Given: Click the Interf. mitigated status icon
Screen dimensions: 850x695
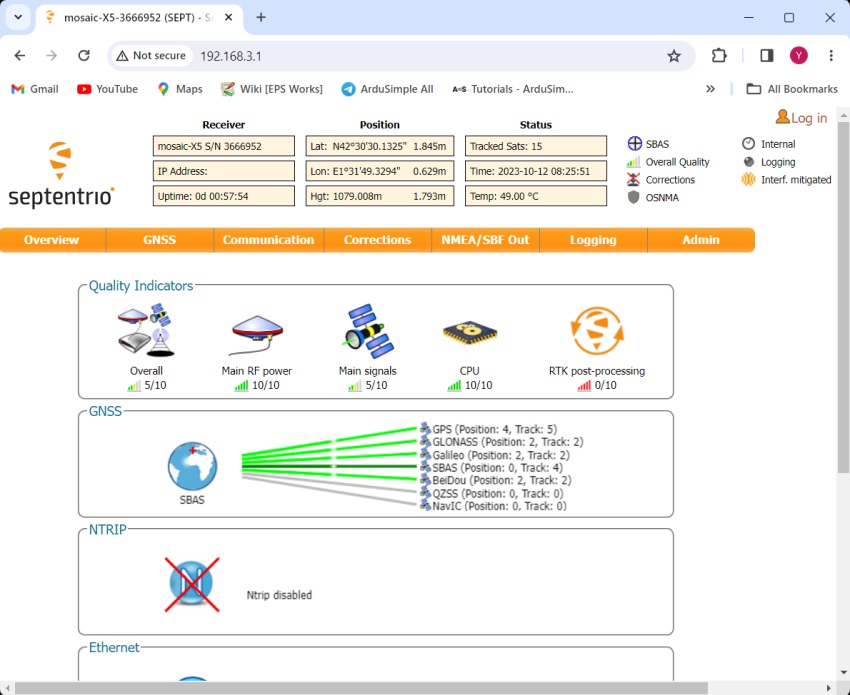Looking at the screenshot, I should point(748,180).
